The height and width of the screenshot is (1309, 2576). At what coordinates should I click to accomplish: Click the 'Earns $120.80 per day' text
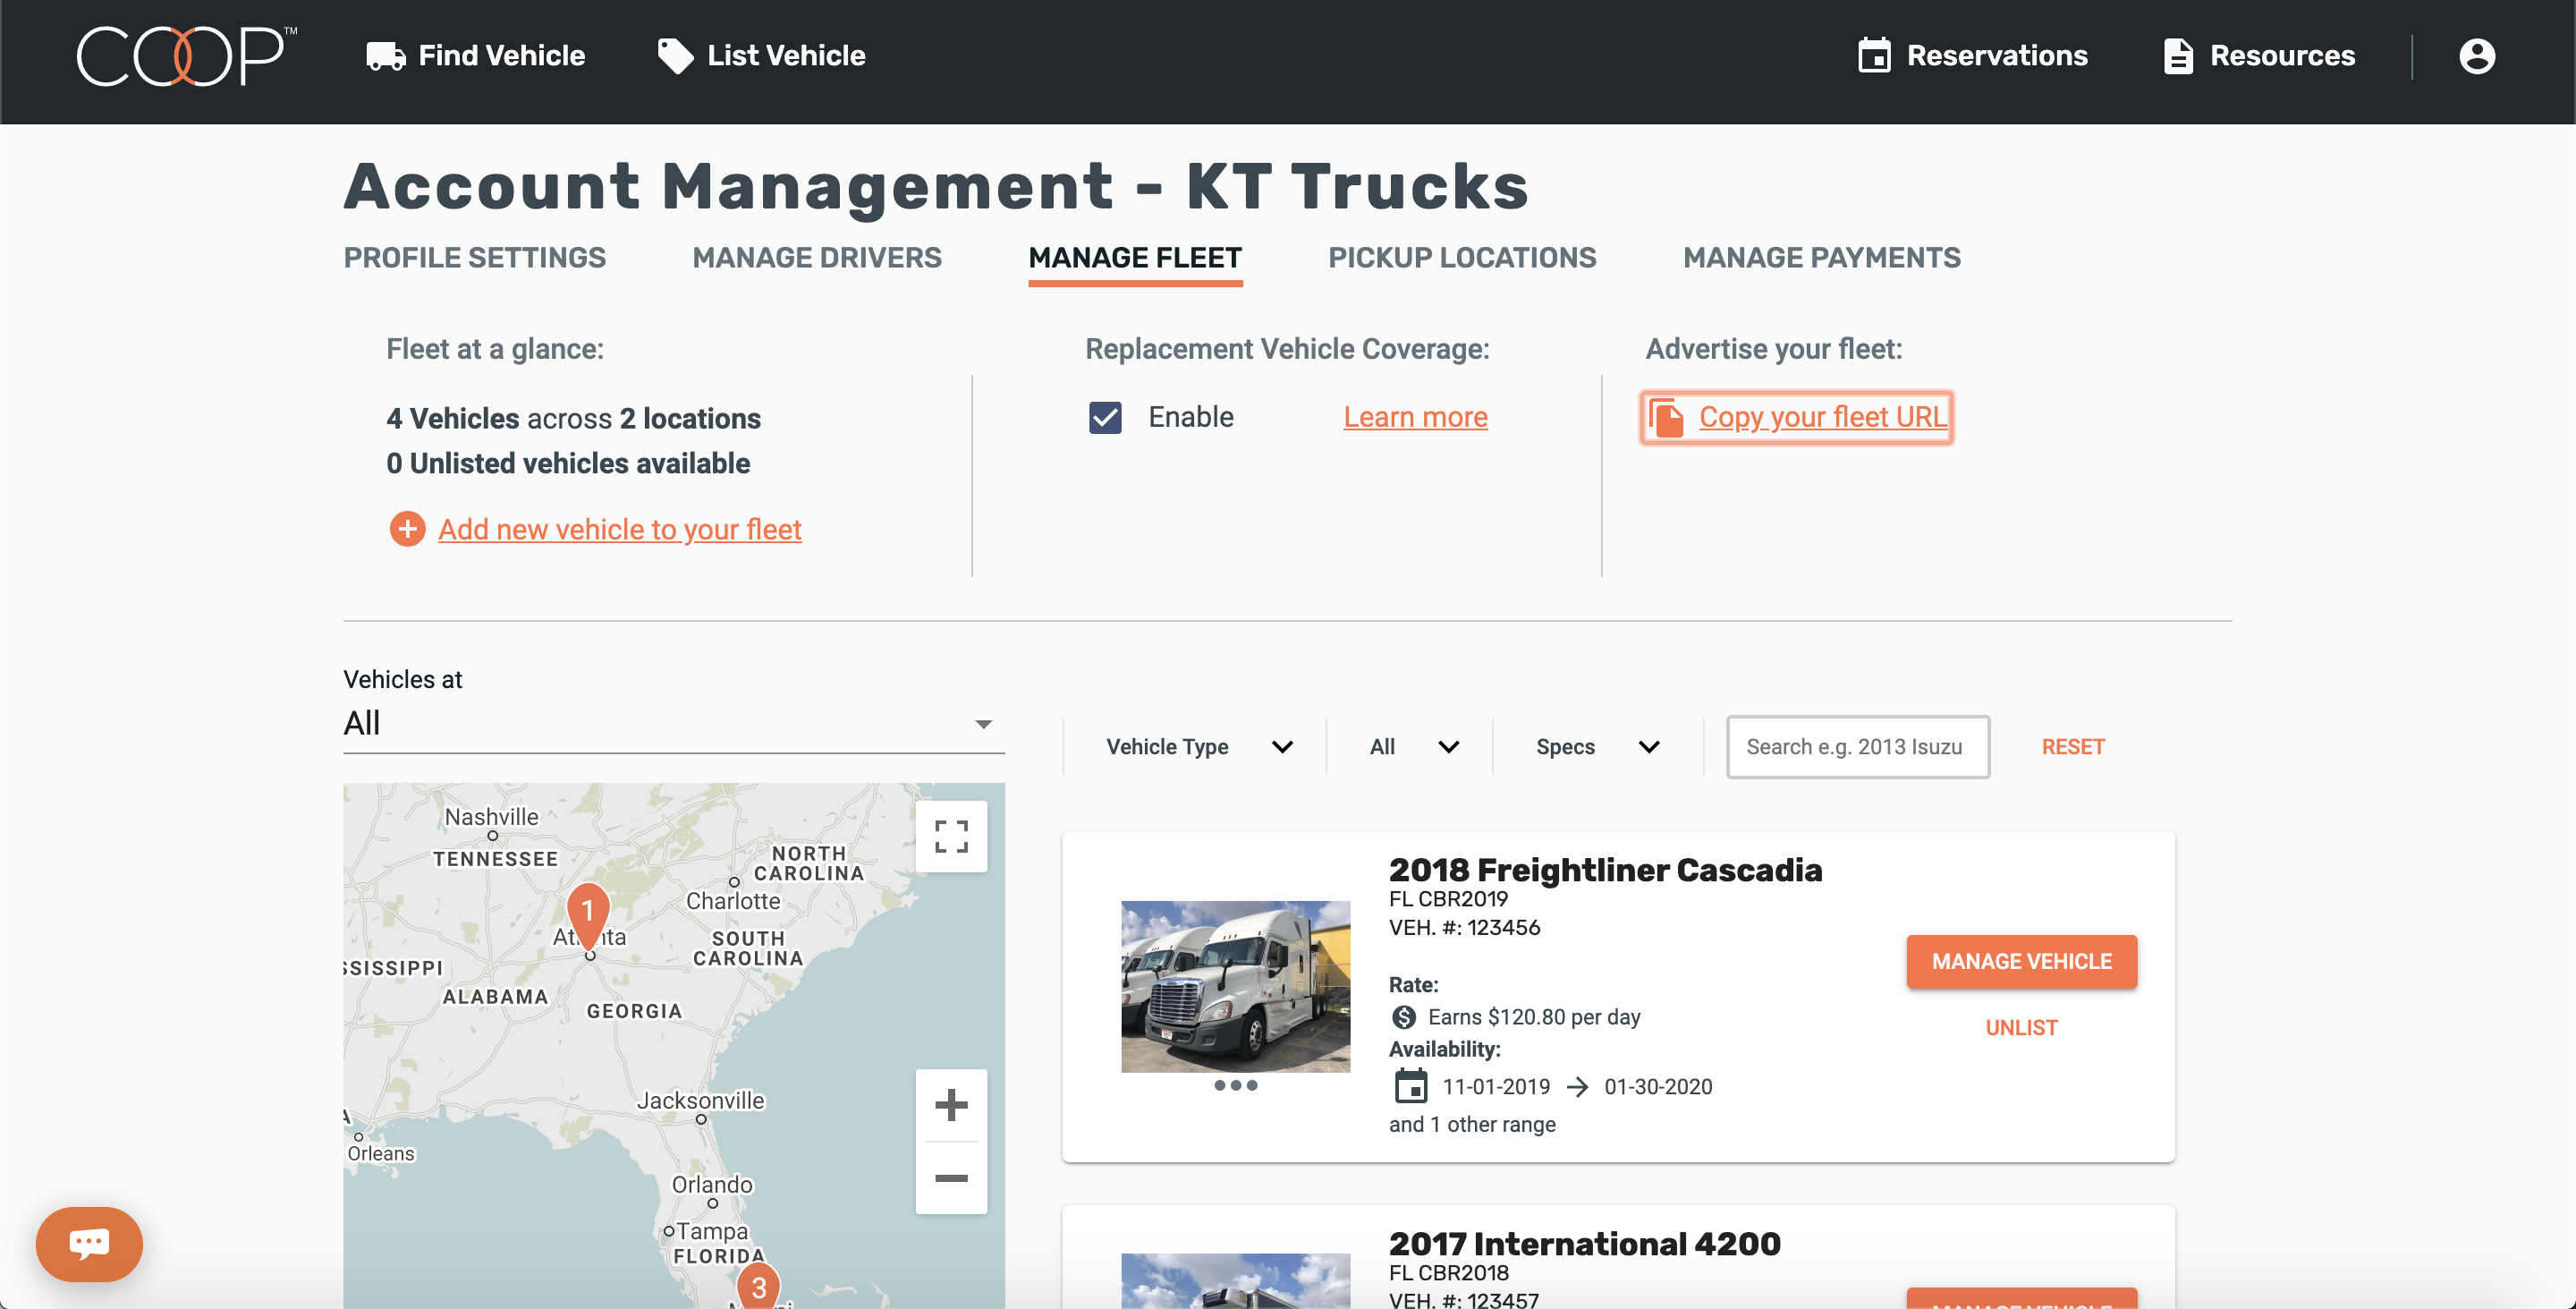coord(1534,1017)
